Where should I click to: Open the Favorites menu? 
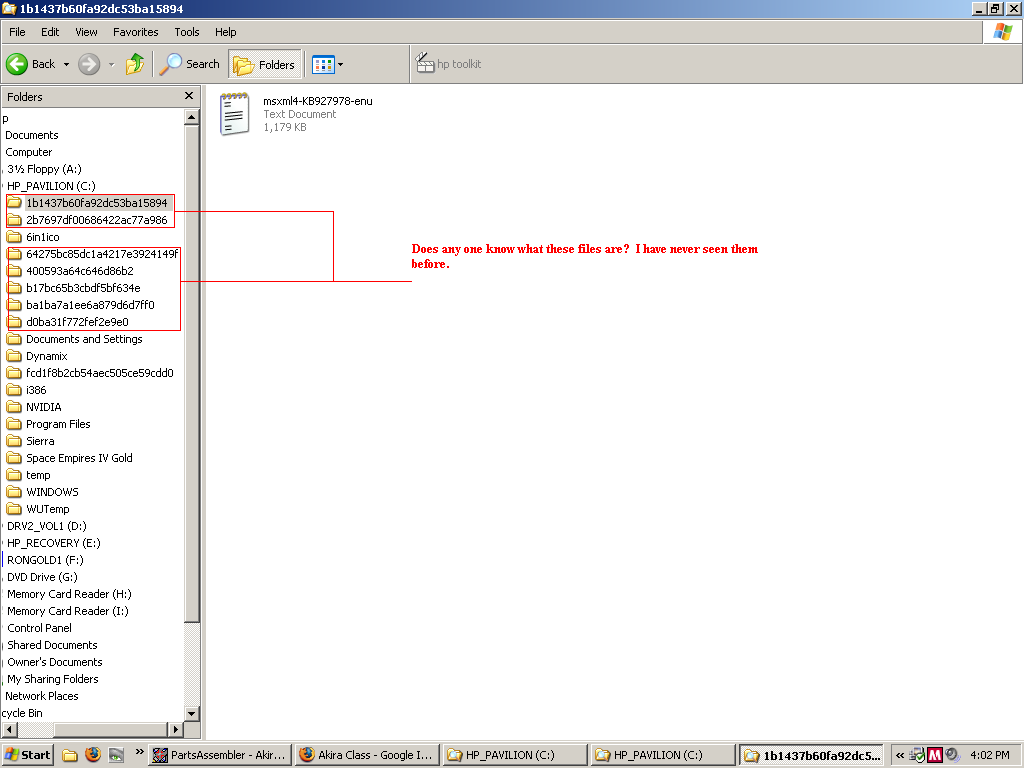pyautogui.click(x=135, y=32)
